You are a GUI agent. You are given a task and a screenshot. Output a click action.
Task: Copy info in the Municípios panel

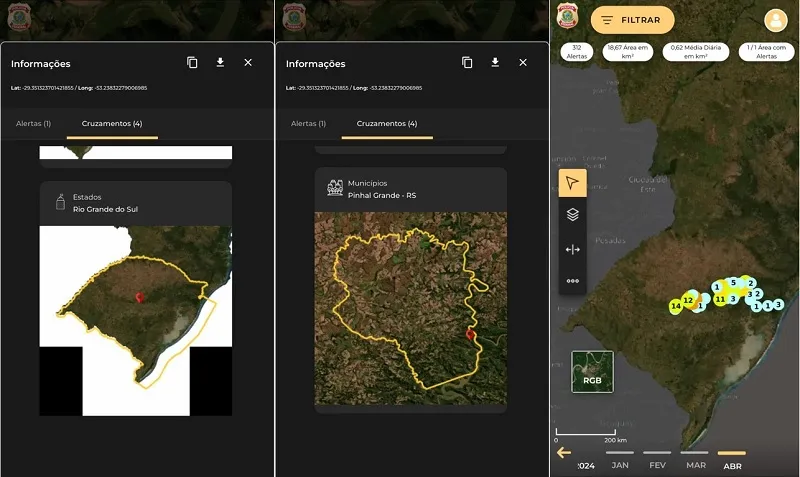point(467,63)
